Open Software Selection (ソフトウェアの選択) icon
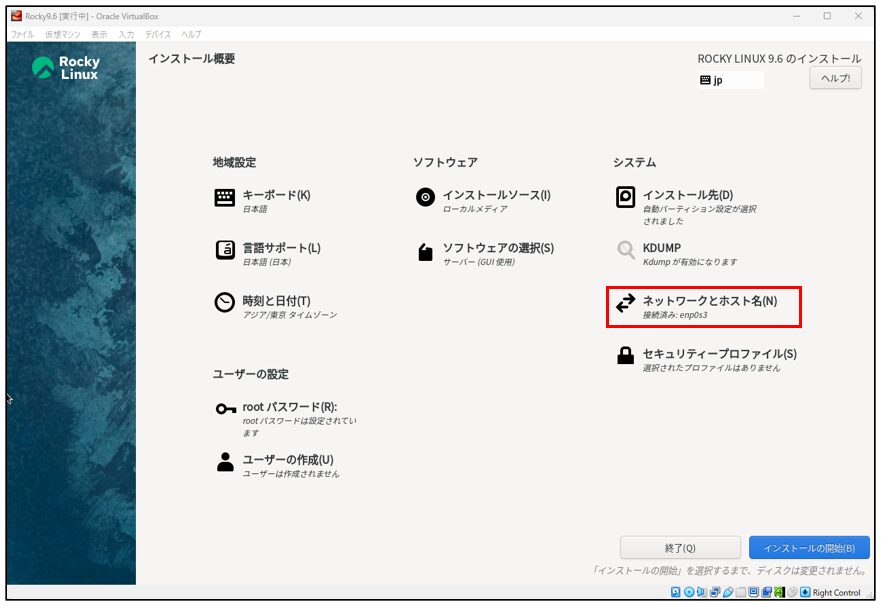Image resolution: width=881 pixels, height=604 pixels. (425, 251)
